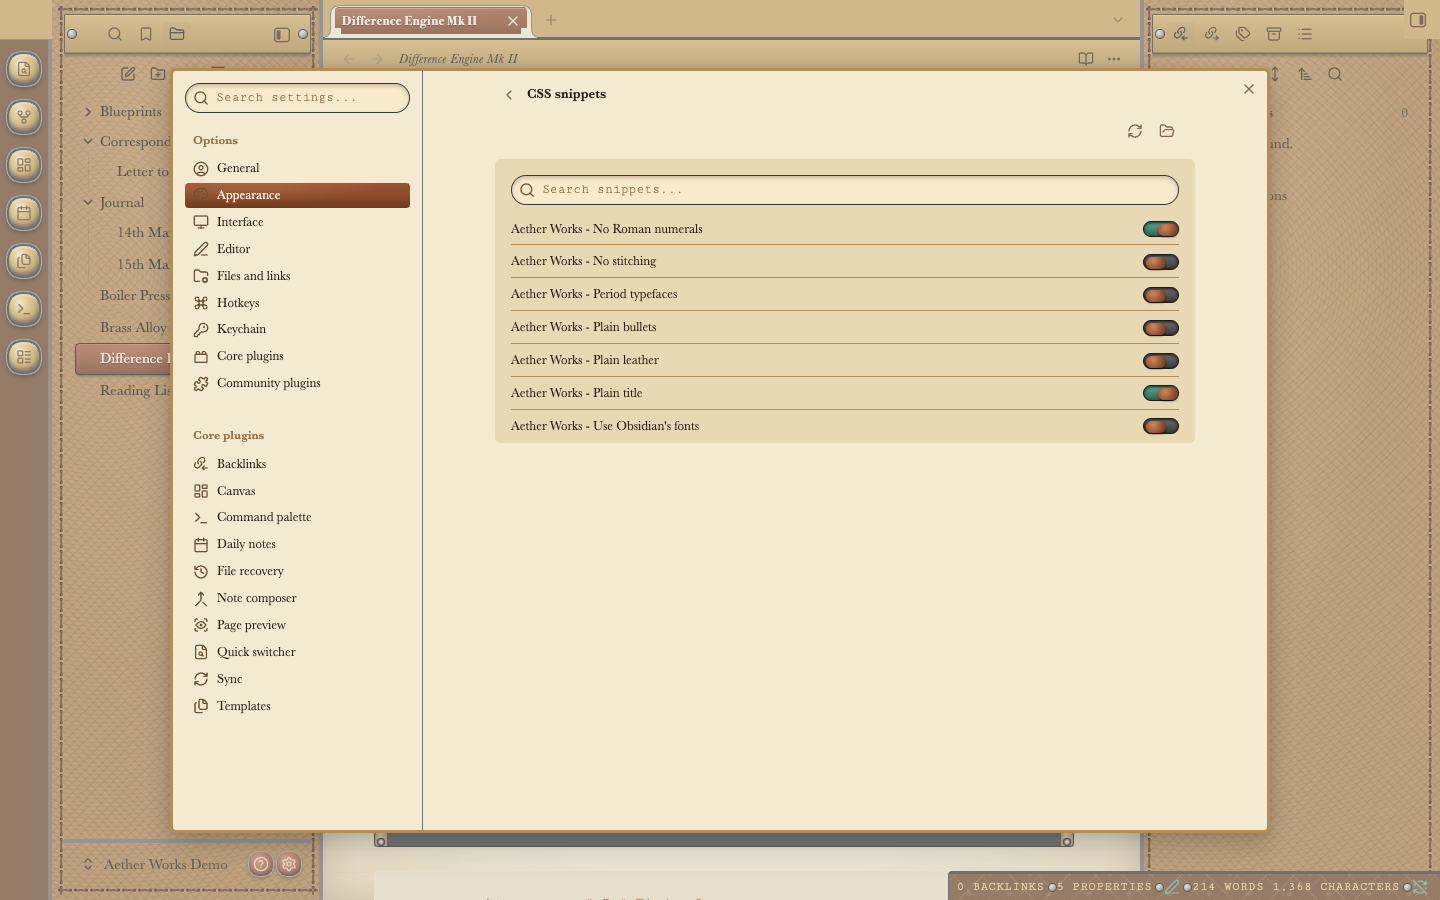This screenshot has width=1440, height=900.
Task: Enable the No stitching snippet
Action: [x=1161, y=263]
